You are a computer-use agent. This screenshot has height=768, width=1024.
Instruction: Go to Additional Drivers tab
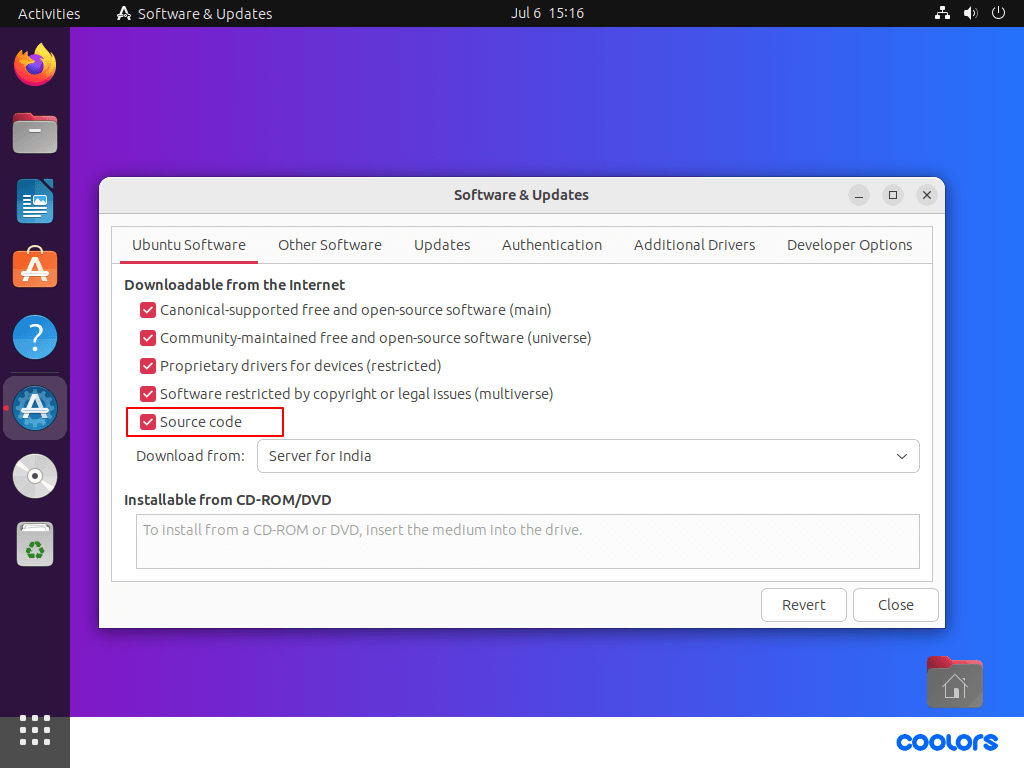[694, 245]
